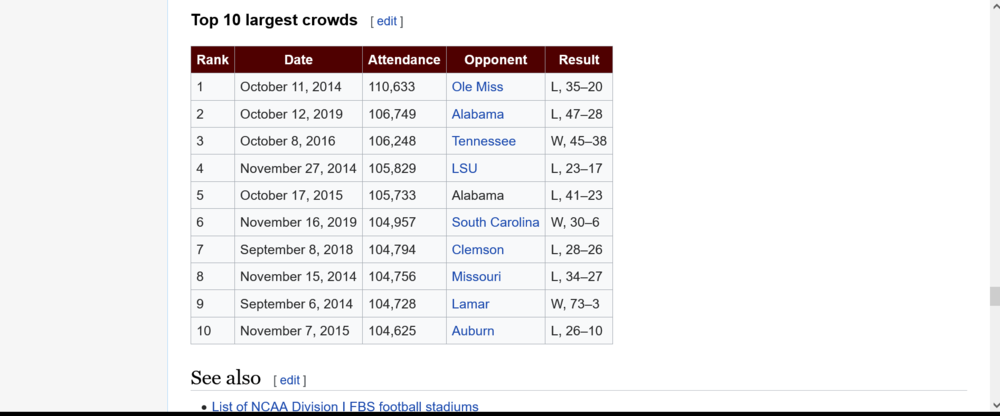Open the Lamar opponent link
Image resolution: width=1000 pixels, height=416 pixels.
[470, 303]
